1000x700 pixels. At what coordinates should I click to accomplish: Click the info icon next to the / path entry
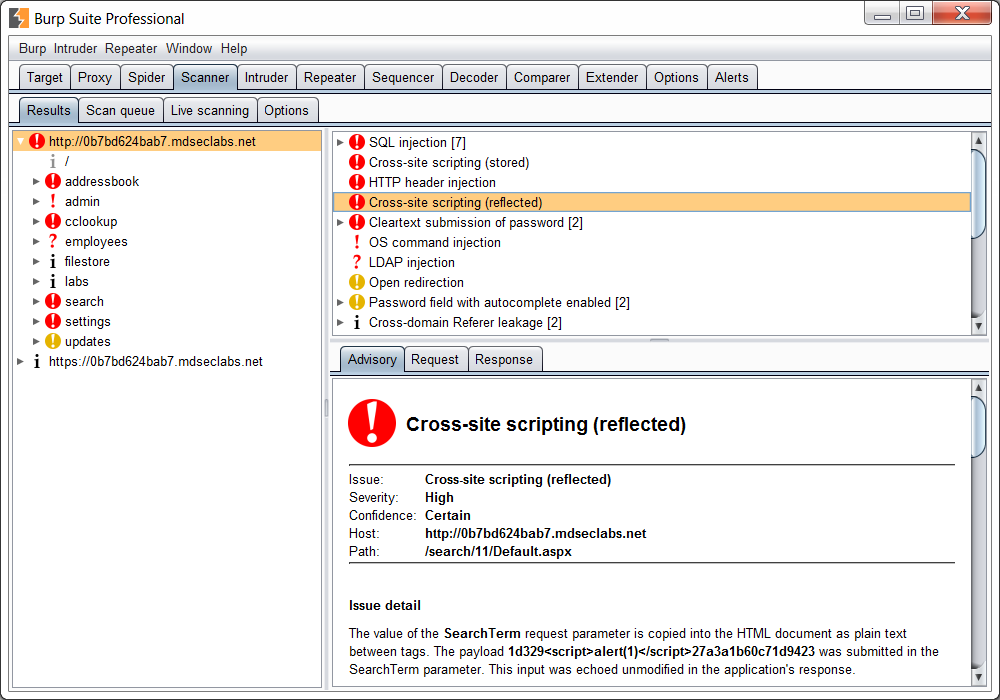[52, 161]
